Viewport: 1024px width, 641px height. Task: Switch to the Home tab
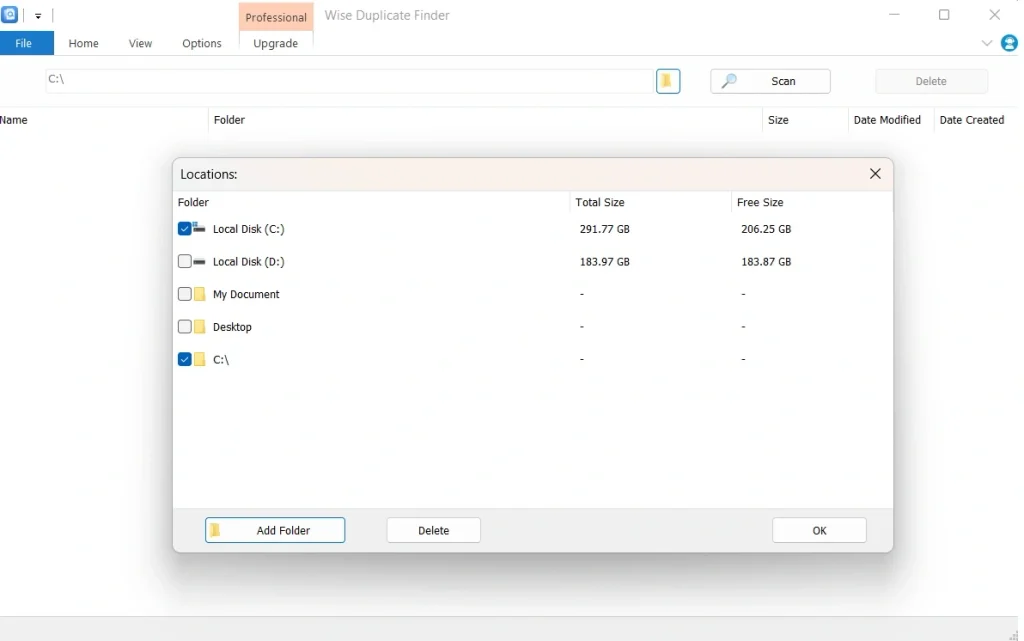(84, 43)
